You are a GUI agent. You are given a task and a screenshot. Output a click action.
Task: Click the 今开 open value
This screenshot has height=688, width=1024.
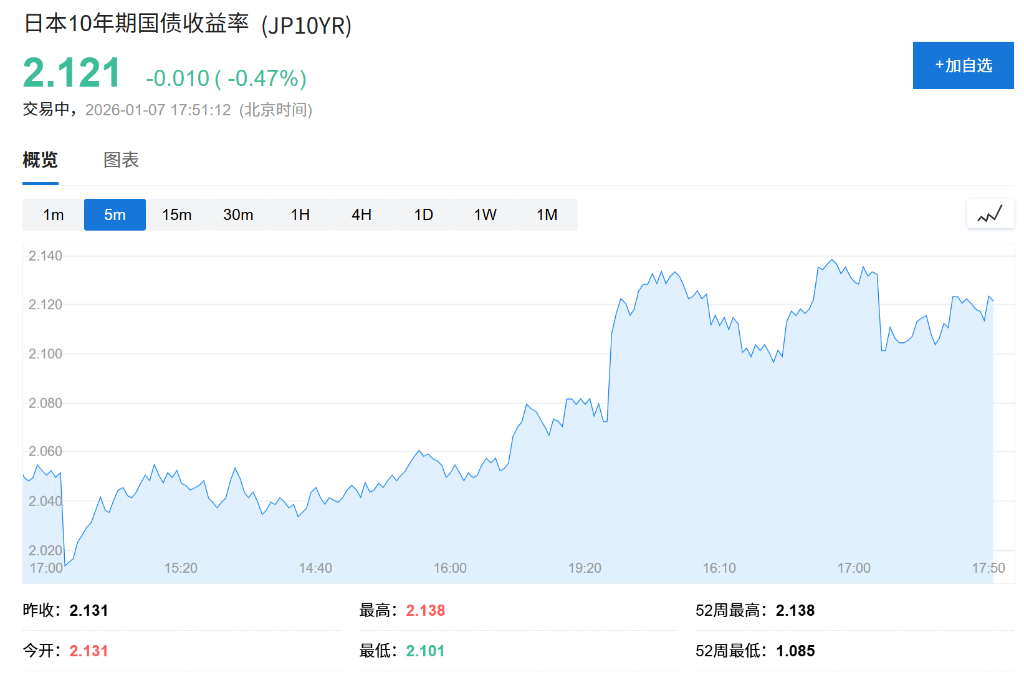click(x=88, y=651)
